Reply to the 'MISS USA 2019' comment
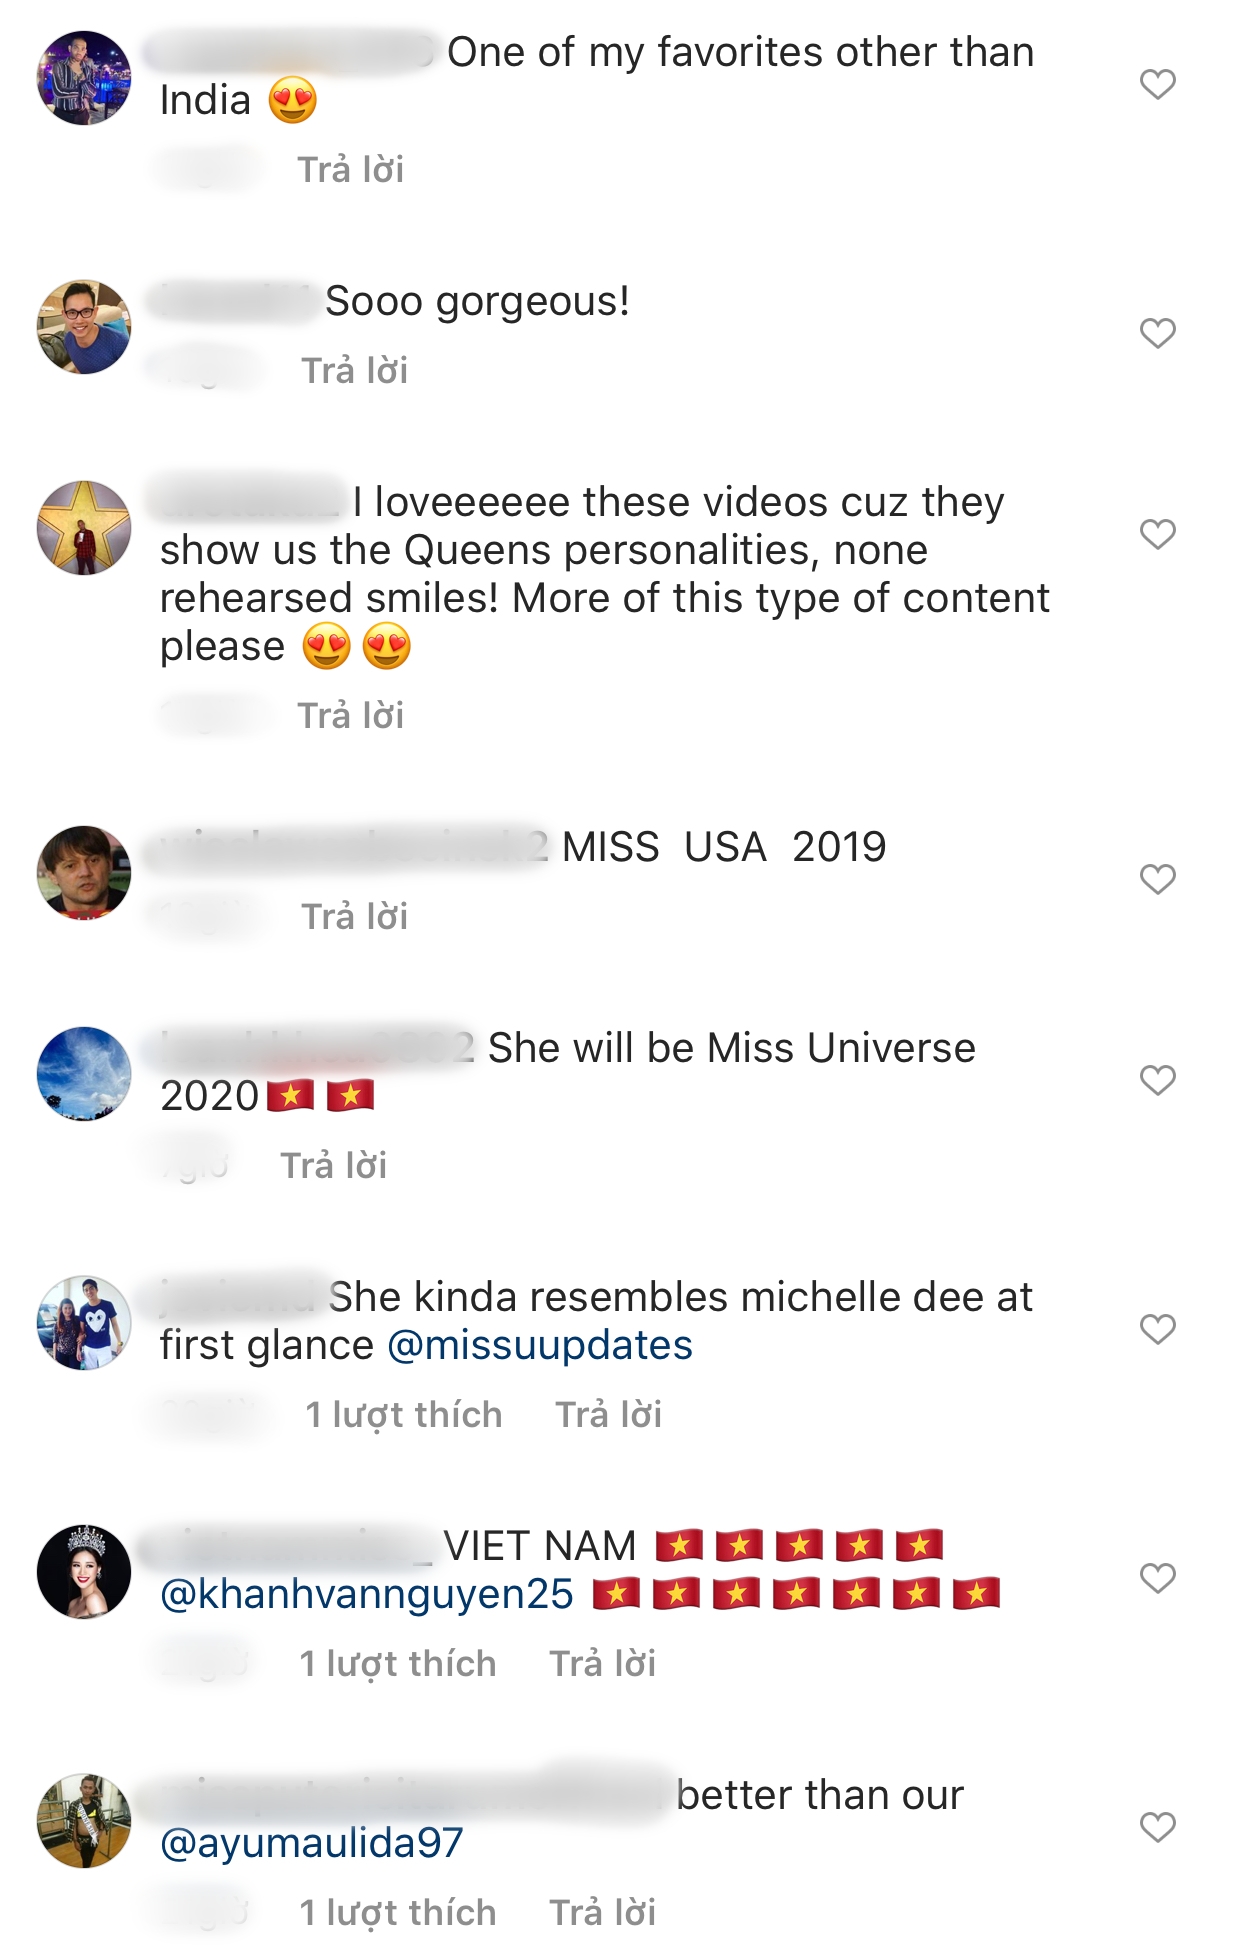The image size is (1242, 1958). pos(355,917)
